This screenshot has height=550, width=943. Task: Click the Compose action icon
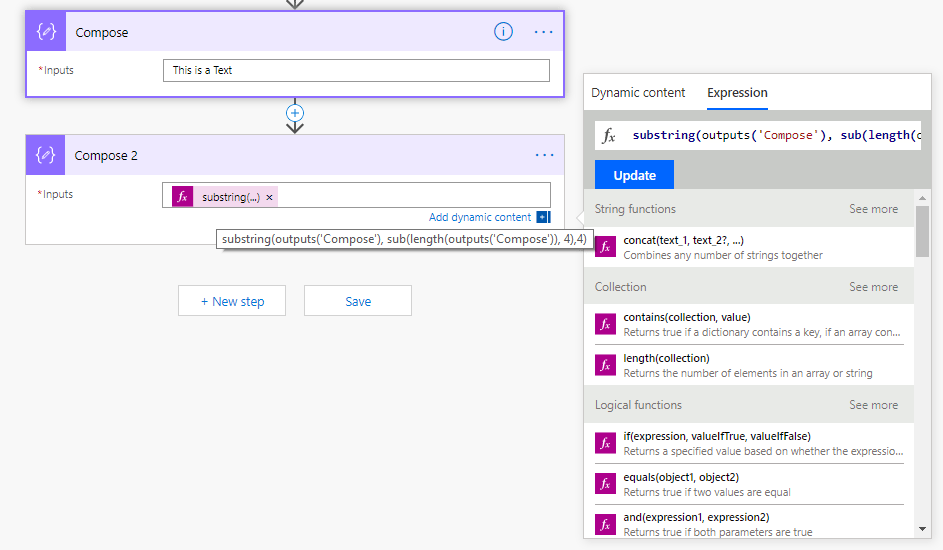(46, 31)
